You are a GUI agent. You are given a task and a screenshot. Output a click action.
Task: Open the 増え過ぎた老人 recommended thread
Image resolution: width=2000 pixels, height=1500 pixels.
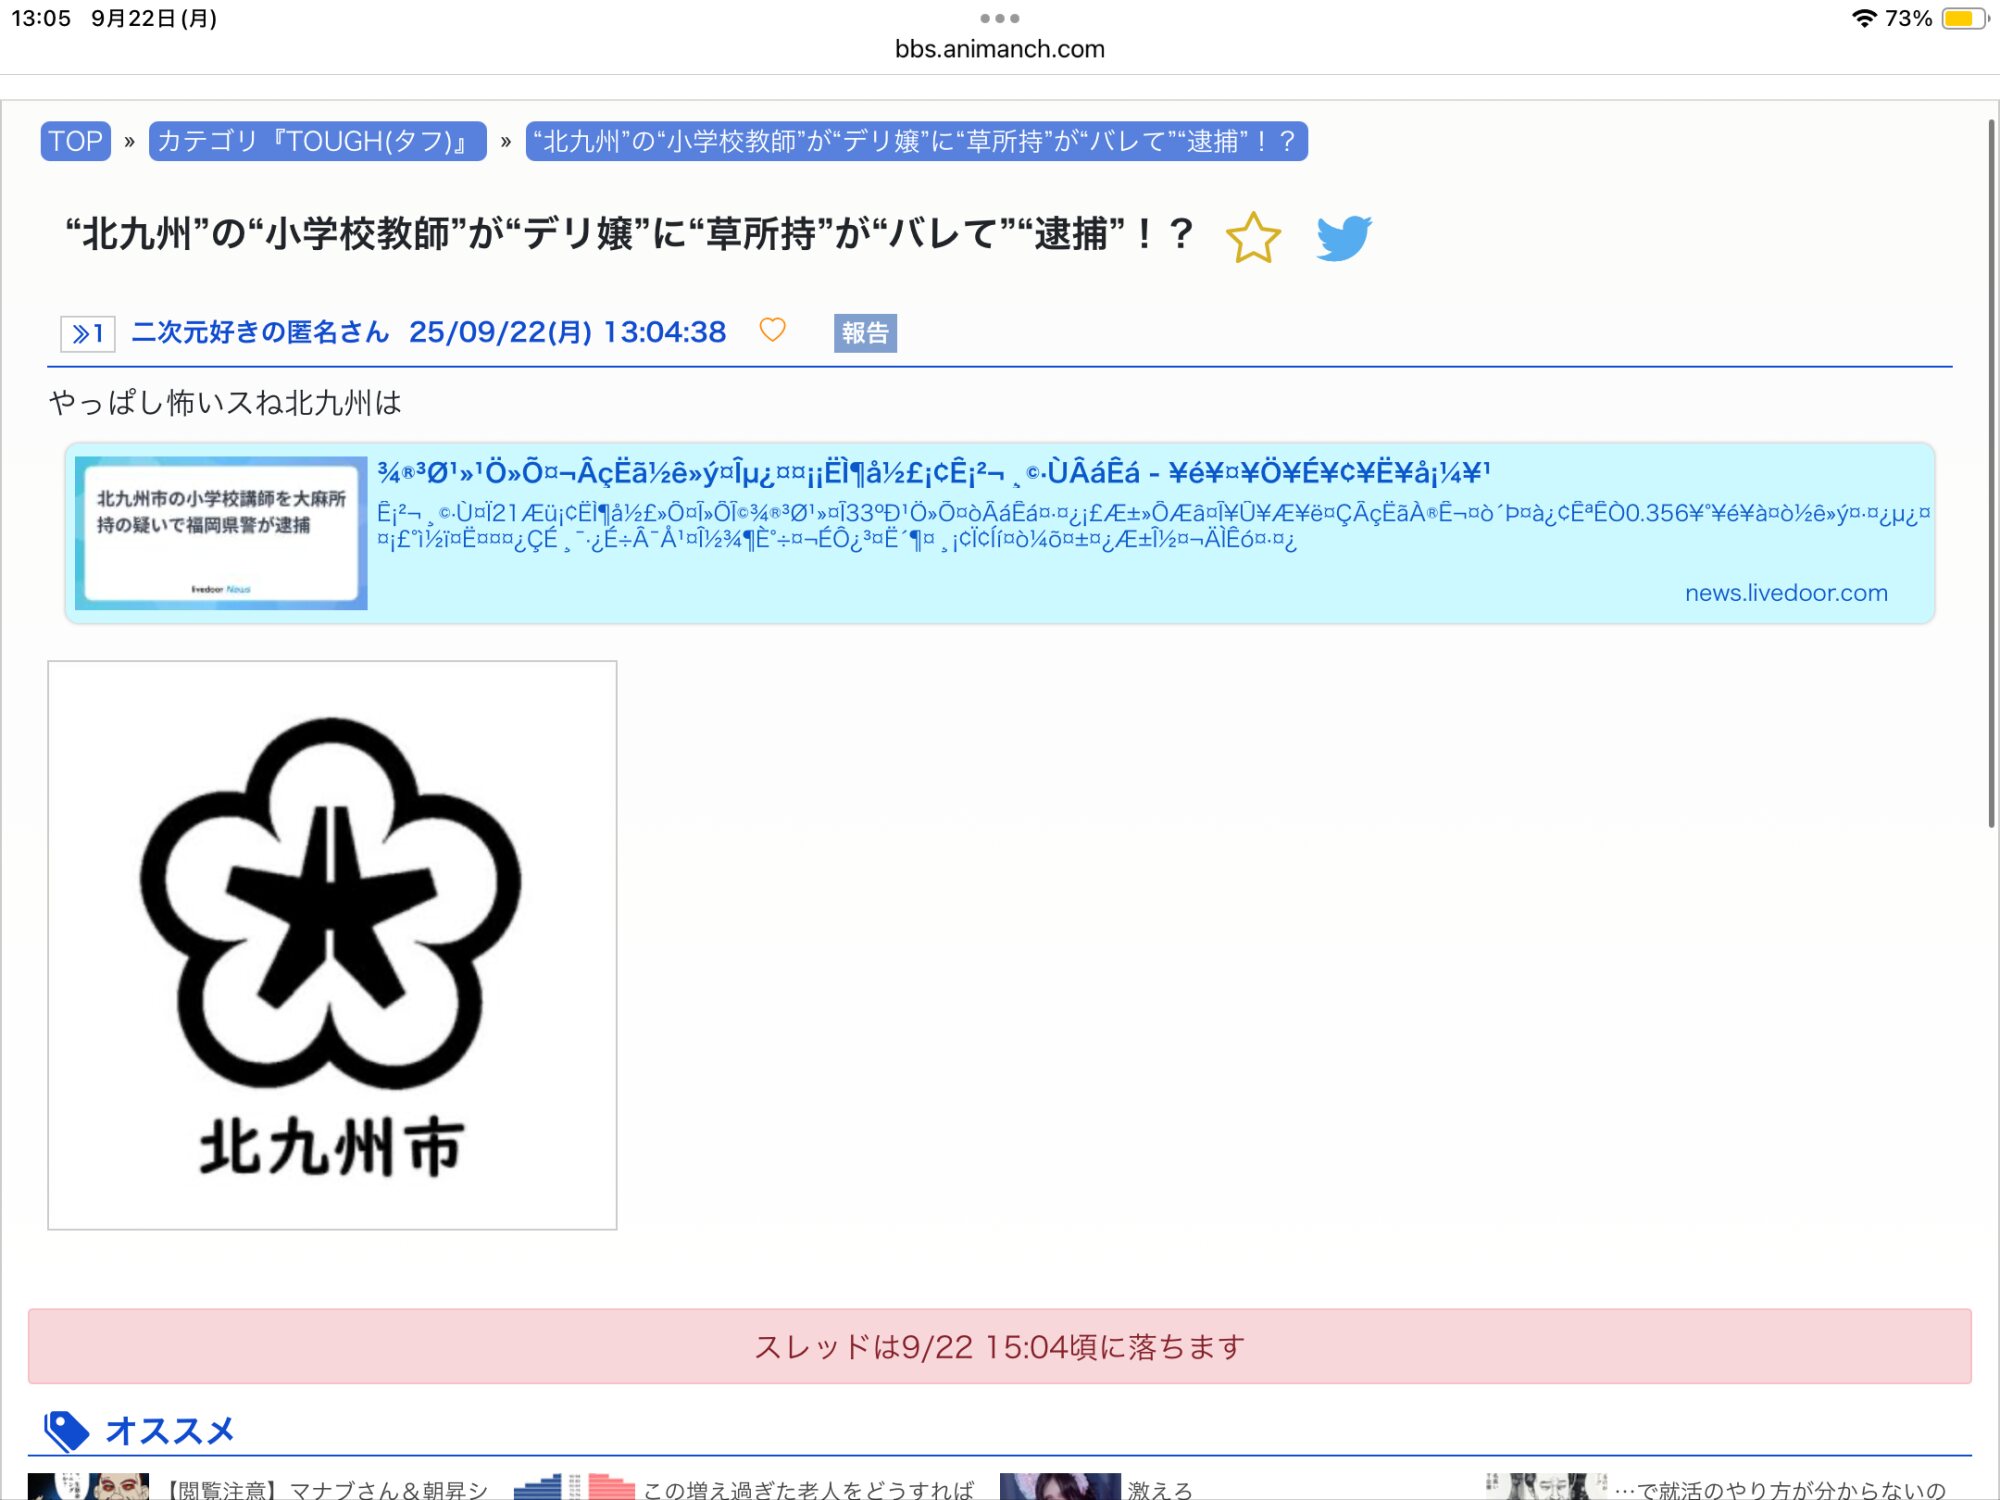click(x=808, y=1489)
